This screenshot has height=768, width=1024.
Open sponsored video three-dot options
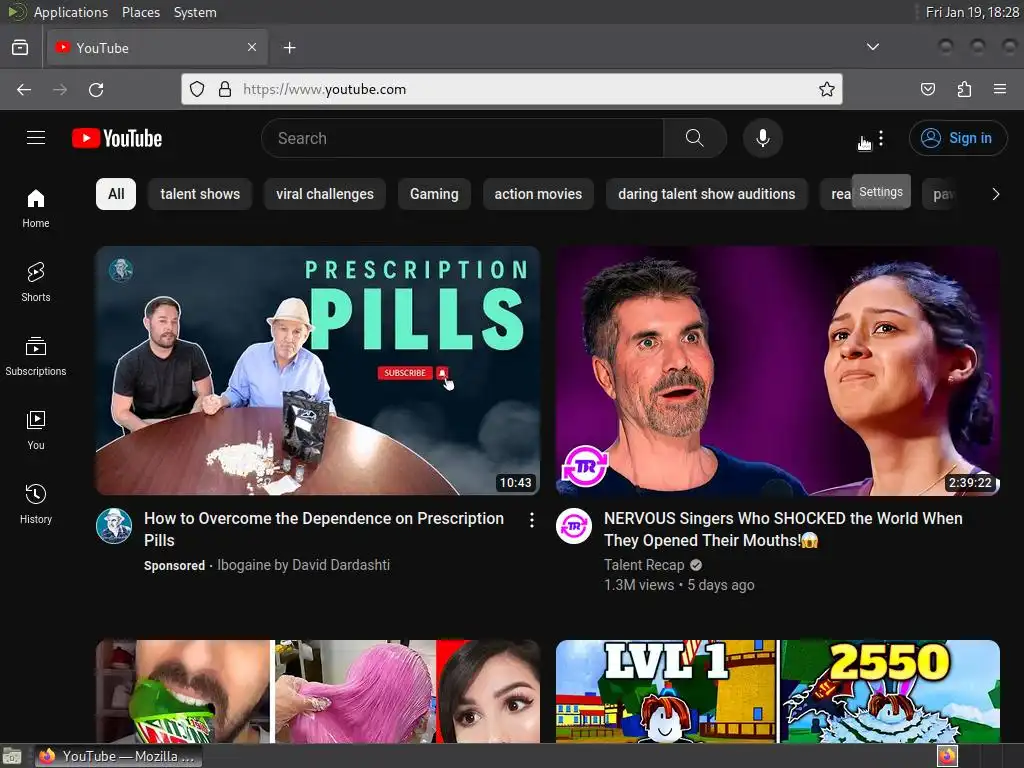point(532,519)
